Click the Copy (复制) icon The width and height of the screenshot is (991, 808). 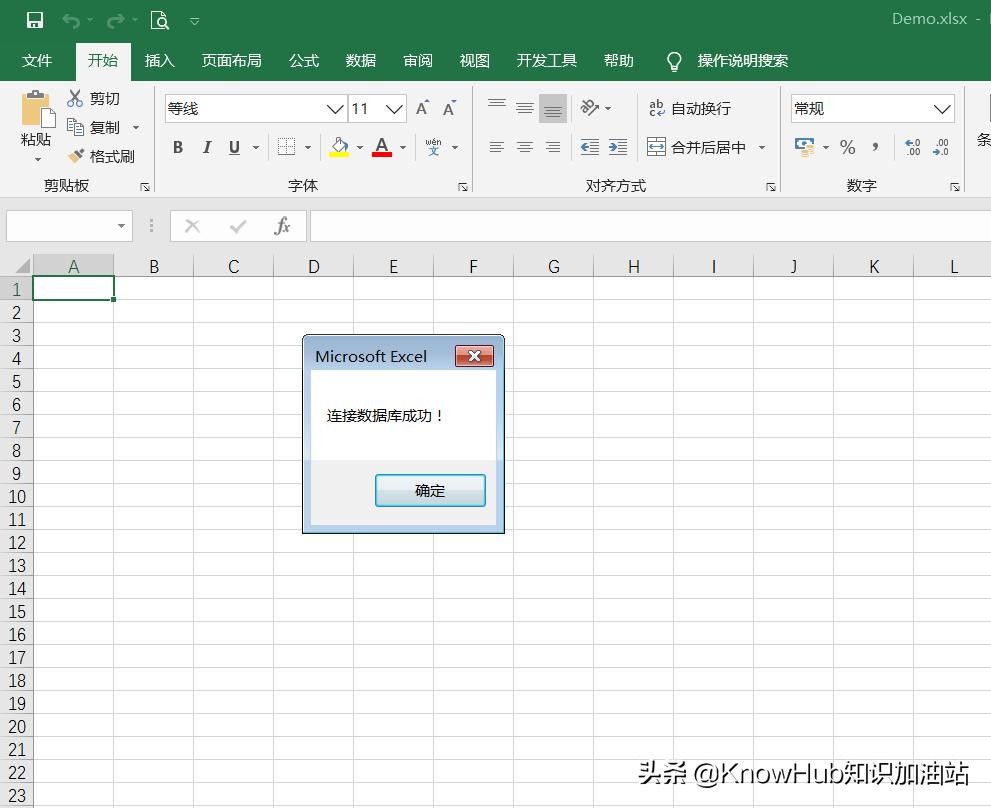pos(75,127)
